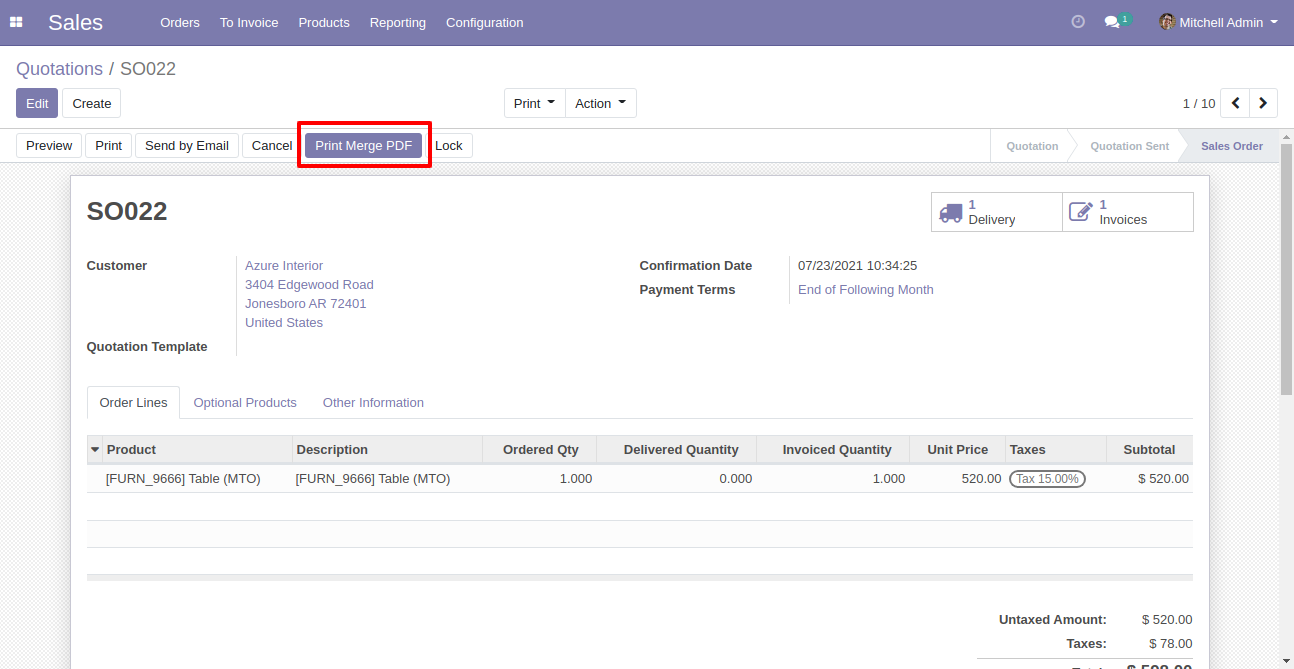Screen dimensions: 1294x669
Task: Open Azure Interior customer link
Action: click(284, 266)
